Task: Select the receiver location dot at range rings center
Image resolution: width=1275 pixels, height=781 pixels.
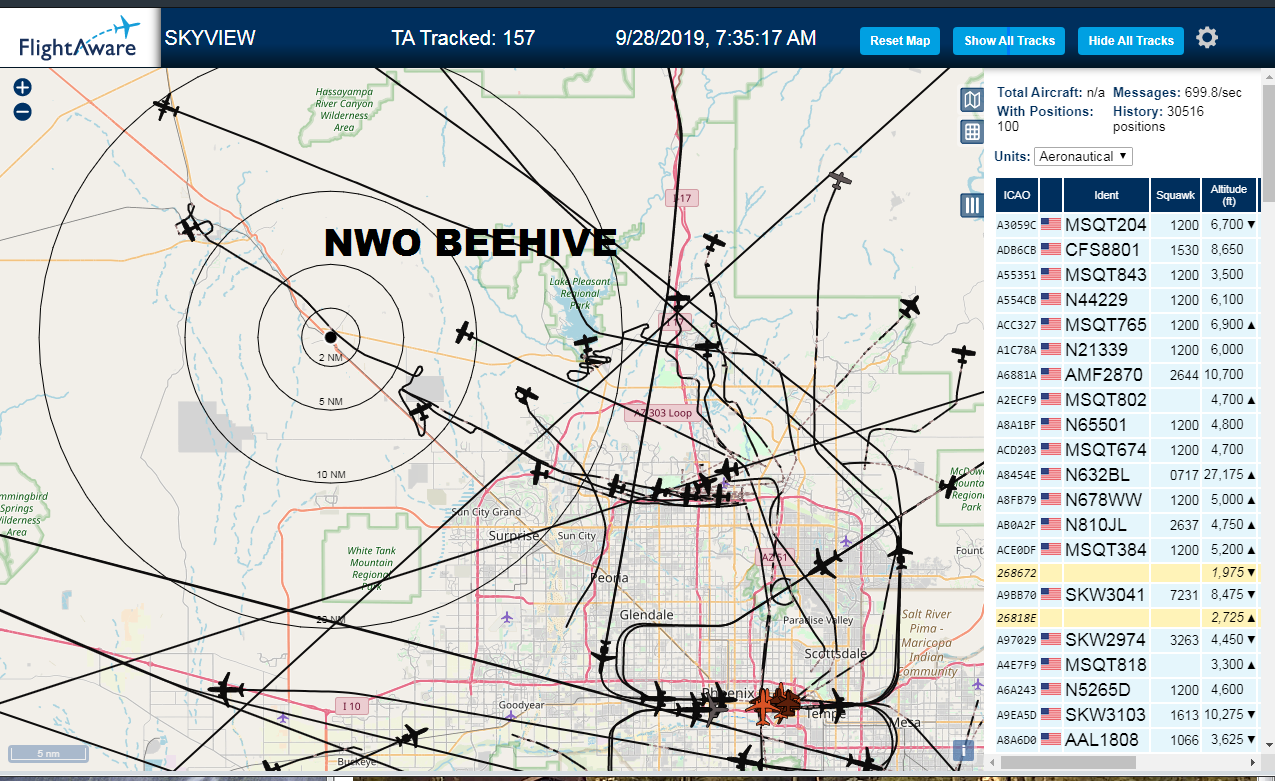Action: coord(331,336)
